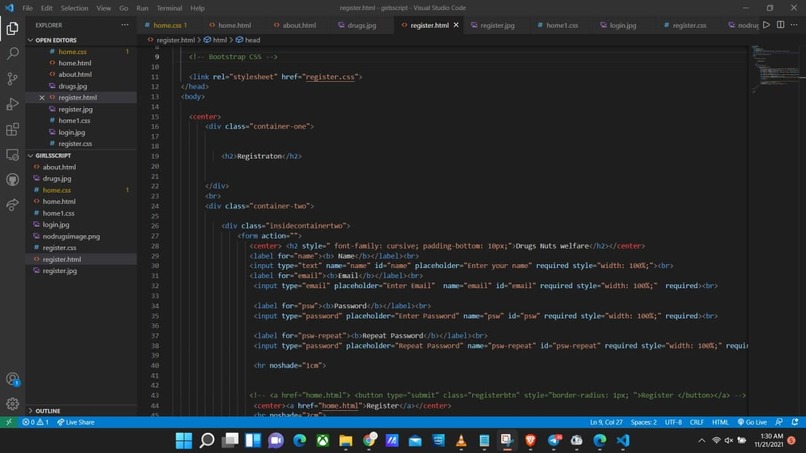Viewport: 806px width, 453px height.
Task: Open the Explorer view in activity bar
Action: click(x=12, y=28)
